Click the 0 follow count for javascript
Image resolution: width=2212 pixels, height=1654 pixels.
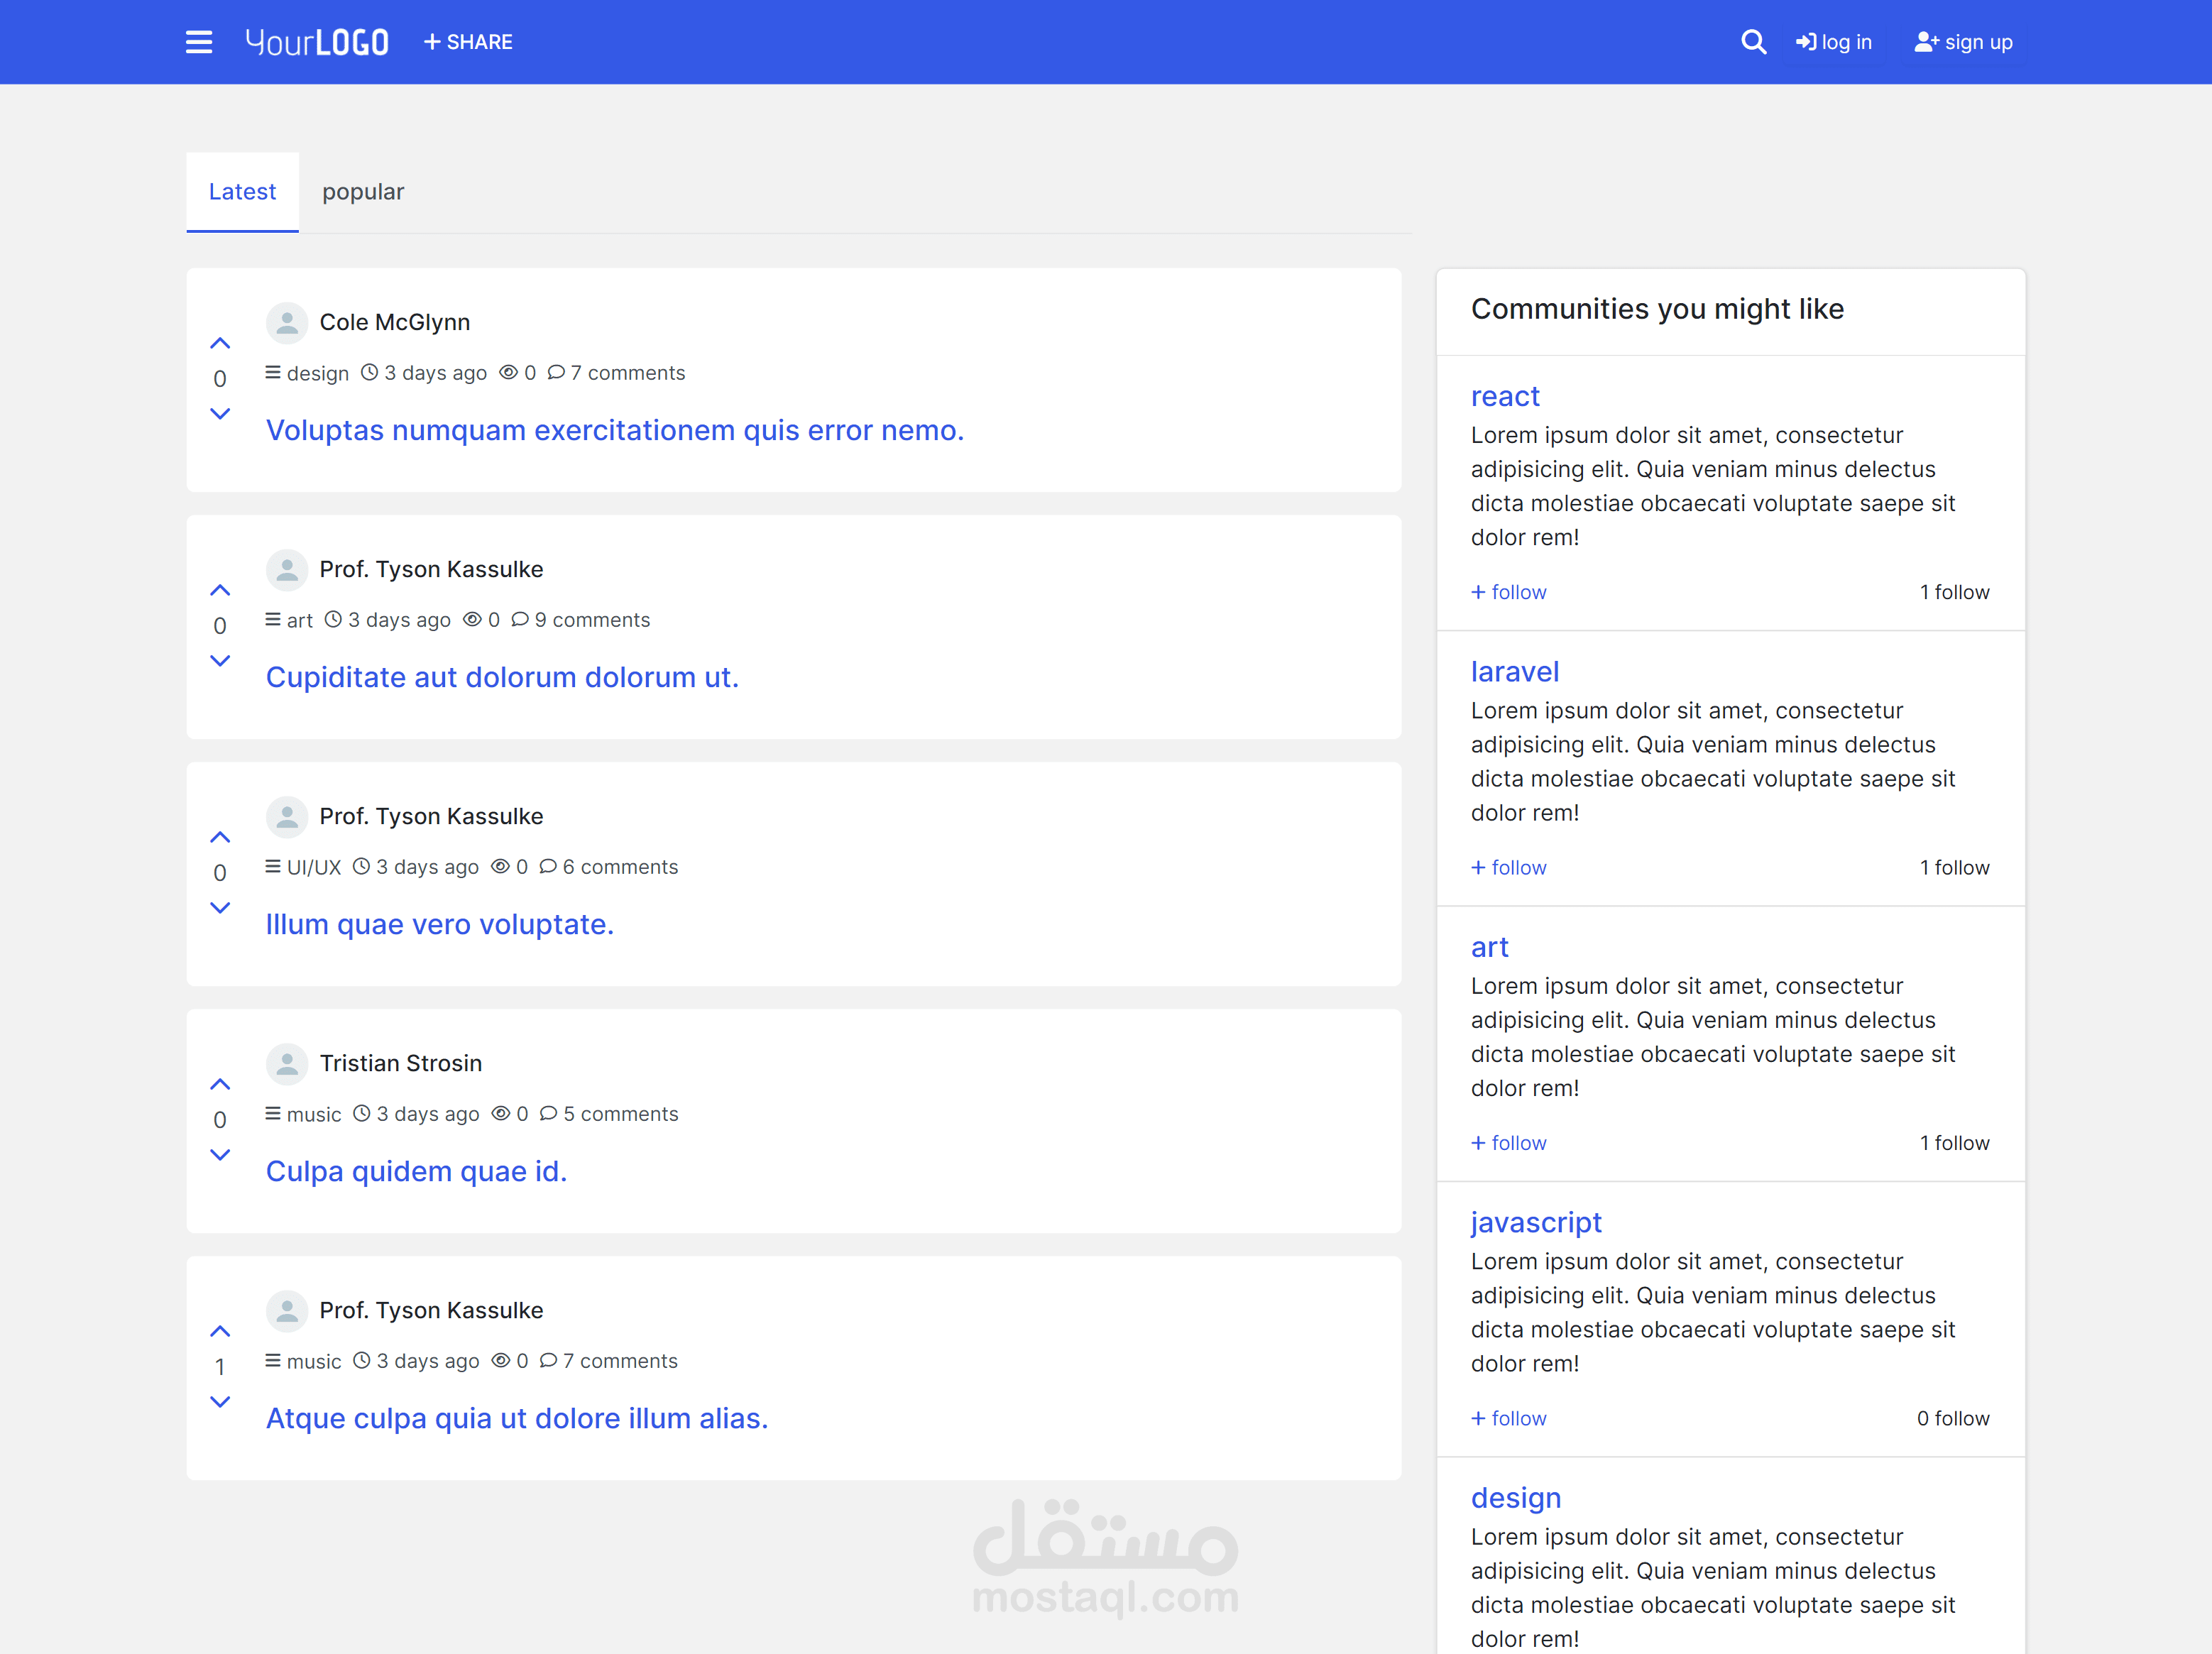coord(1953,1418)
